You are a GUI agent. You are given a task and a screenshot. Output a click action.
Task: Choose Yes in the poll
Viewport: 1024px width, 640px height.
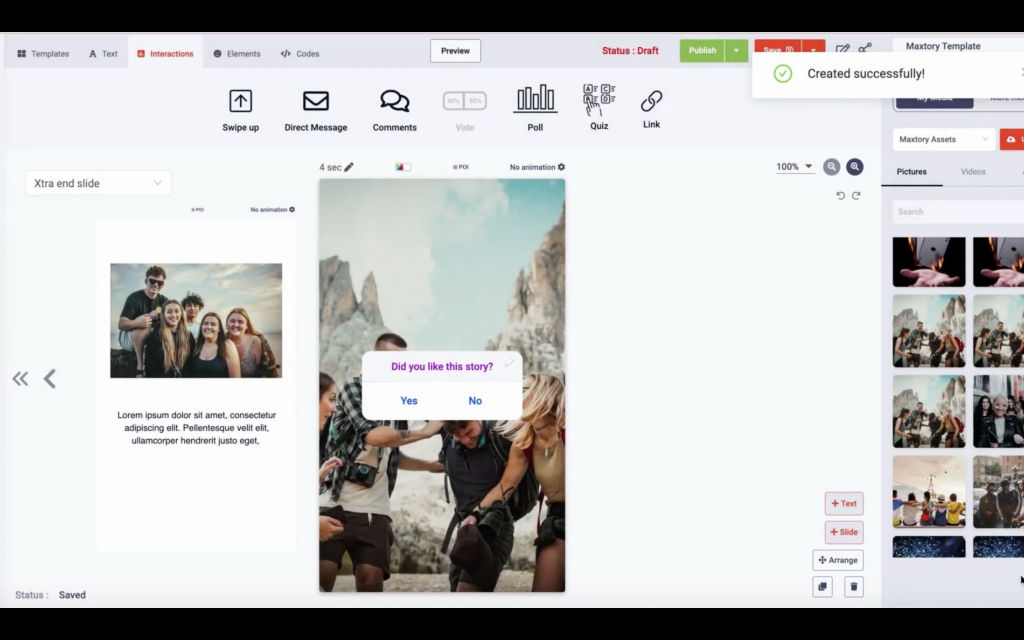(409, 401)
